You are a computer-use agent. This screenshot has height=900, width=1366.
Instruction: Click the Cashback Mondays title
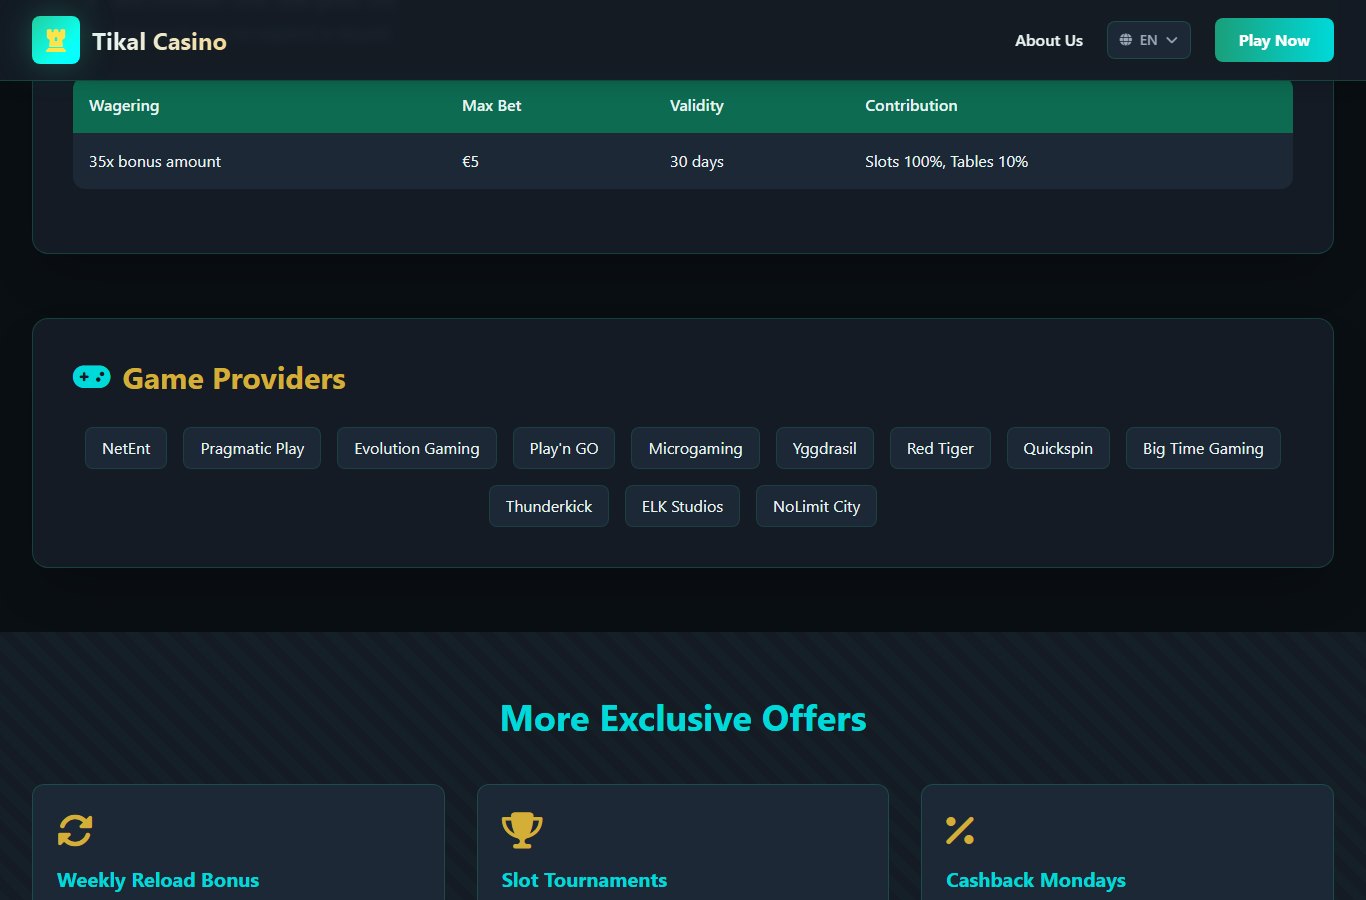1036,880
